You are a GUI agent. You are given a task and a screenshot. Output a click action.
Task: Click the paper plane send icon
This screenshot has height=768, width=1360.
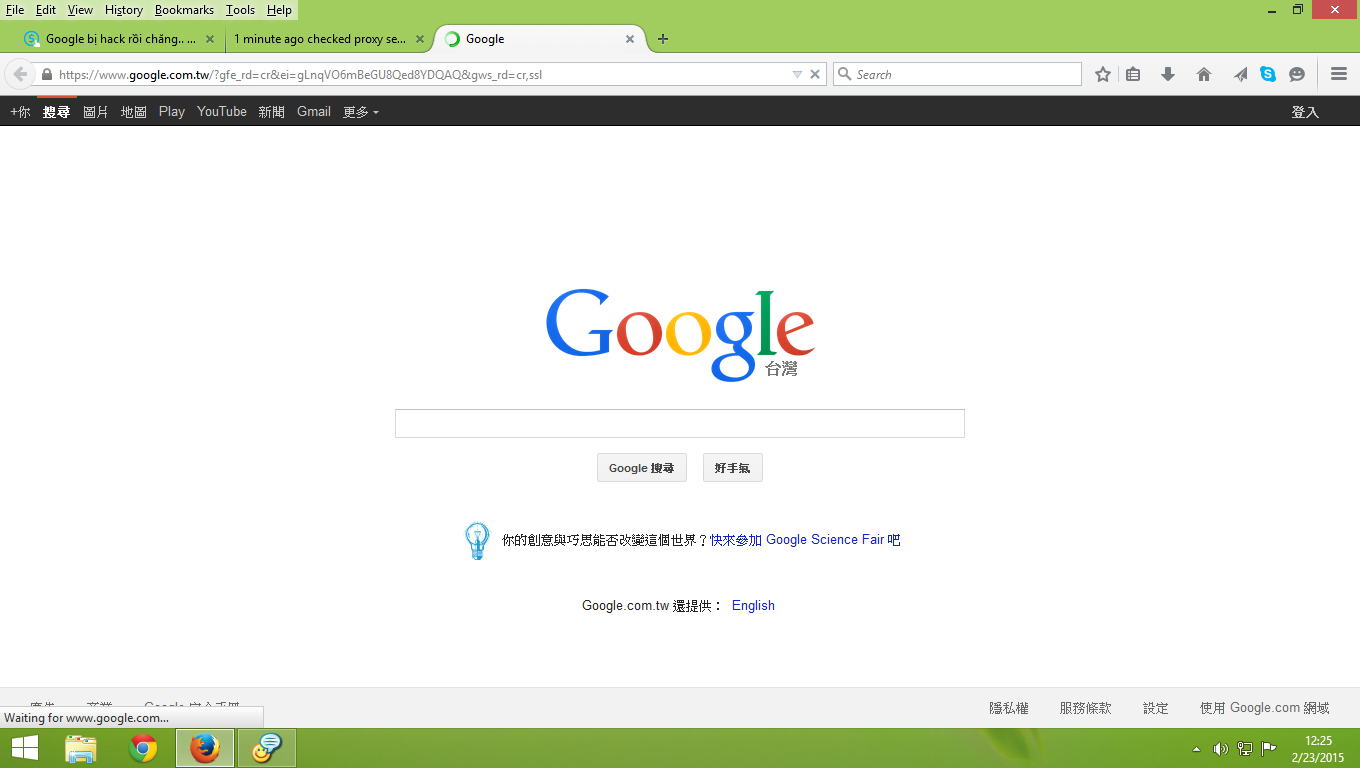coord(1240,74)
